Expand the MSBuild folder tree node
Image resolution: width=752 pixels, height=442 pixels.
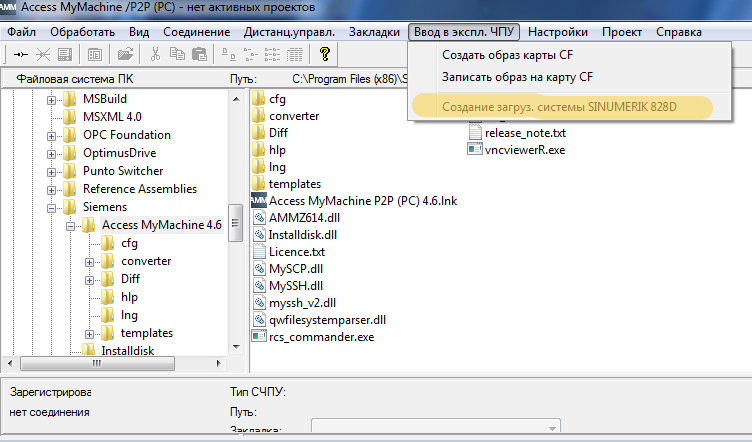[x=53, y=99]
